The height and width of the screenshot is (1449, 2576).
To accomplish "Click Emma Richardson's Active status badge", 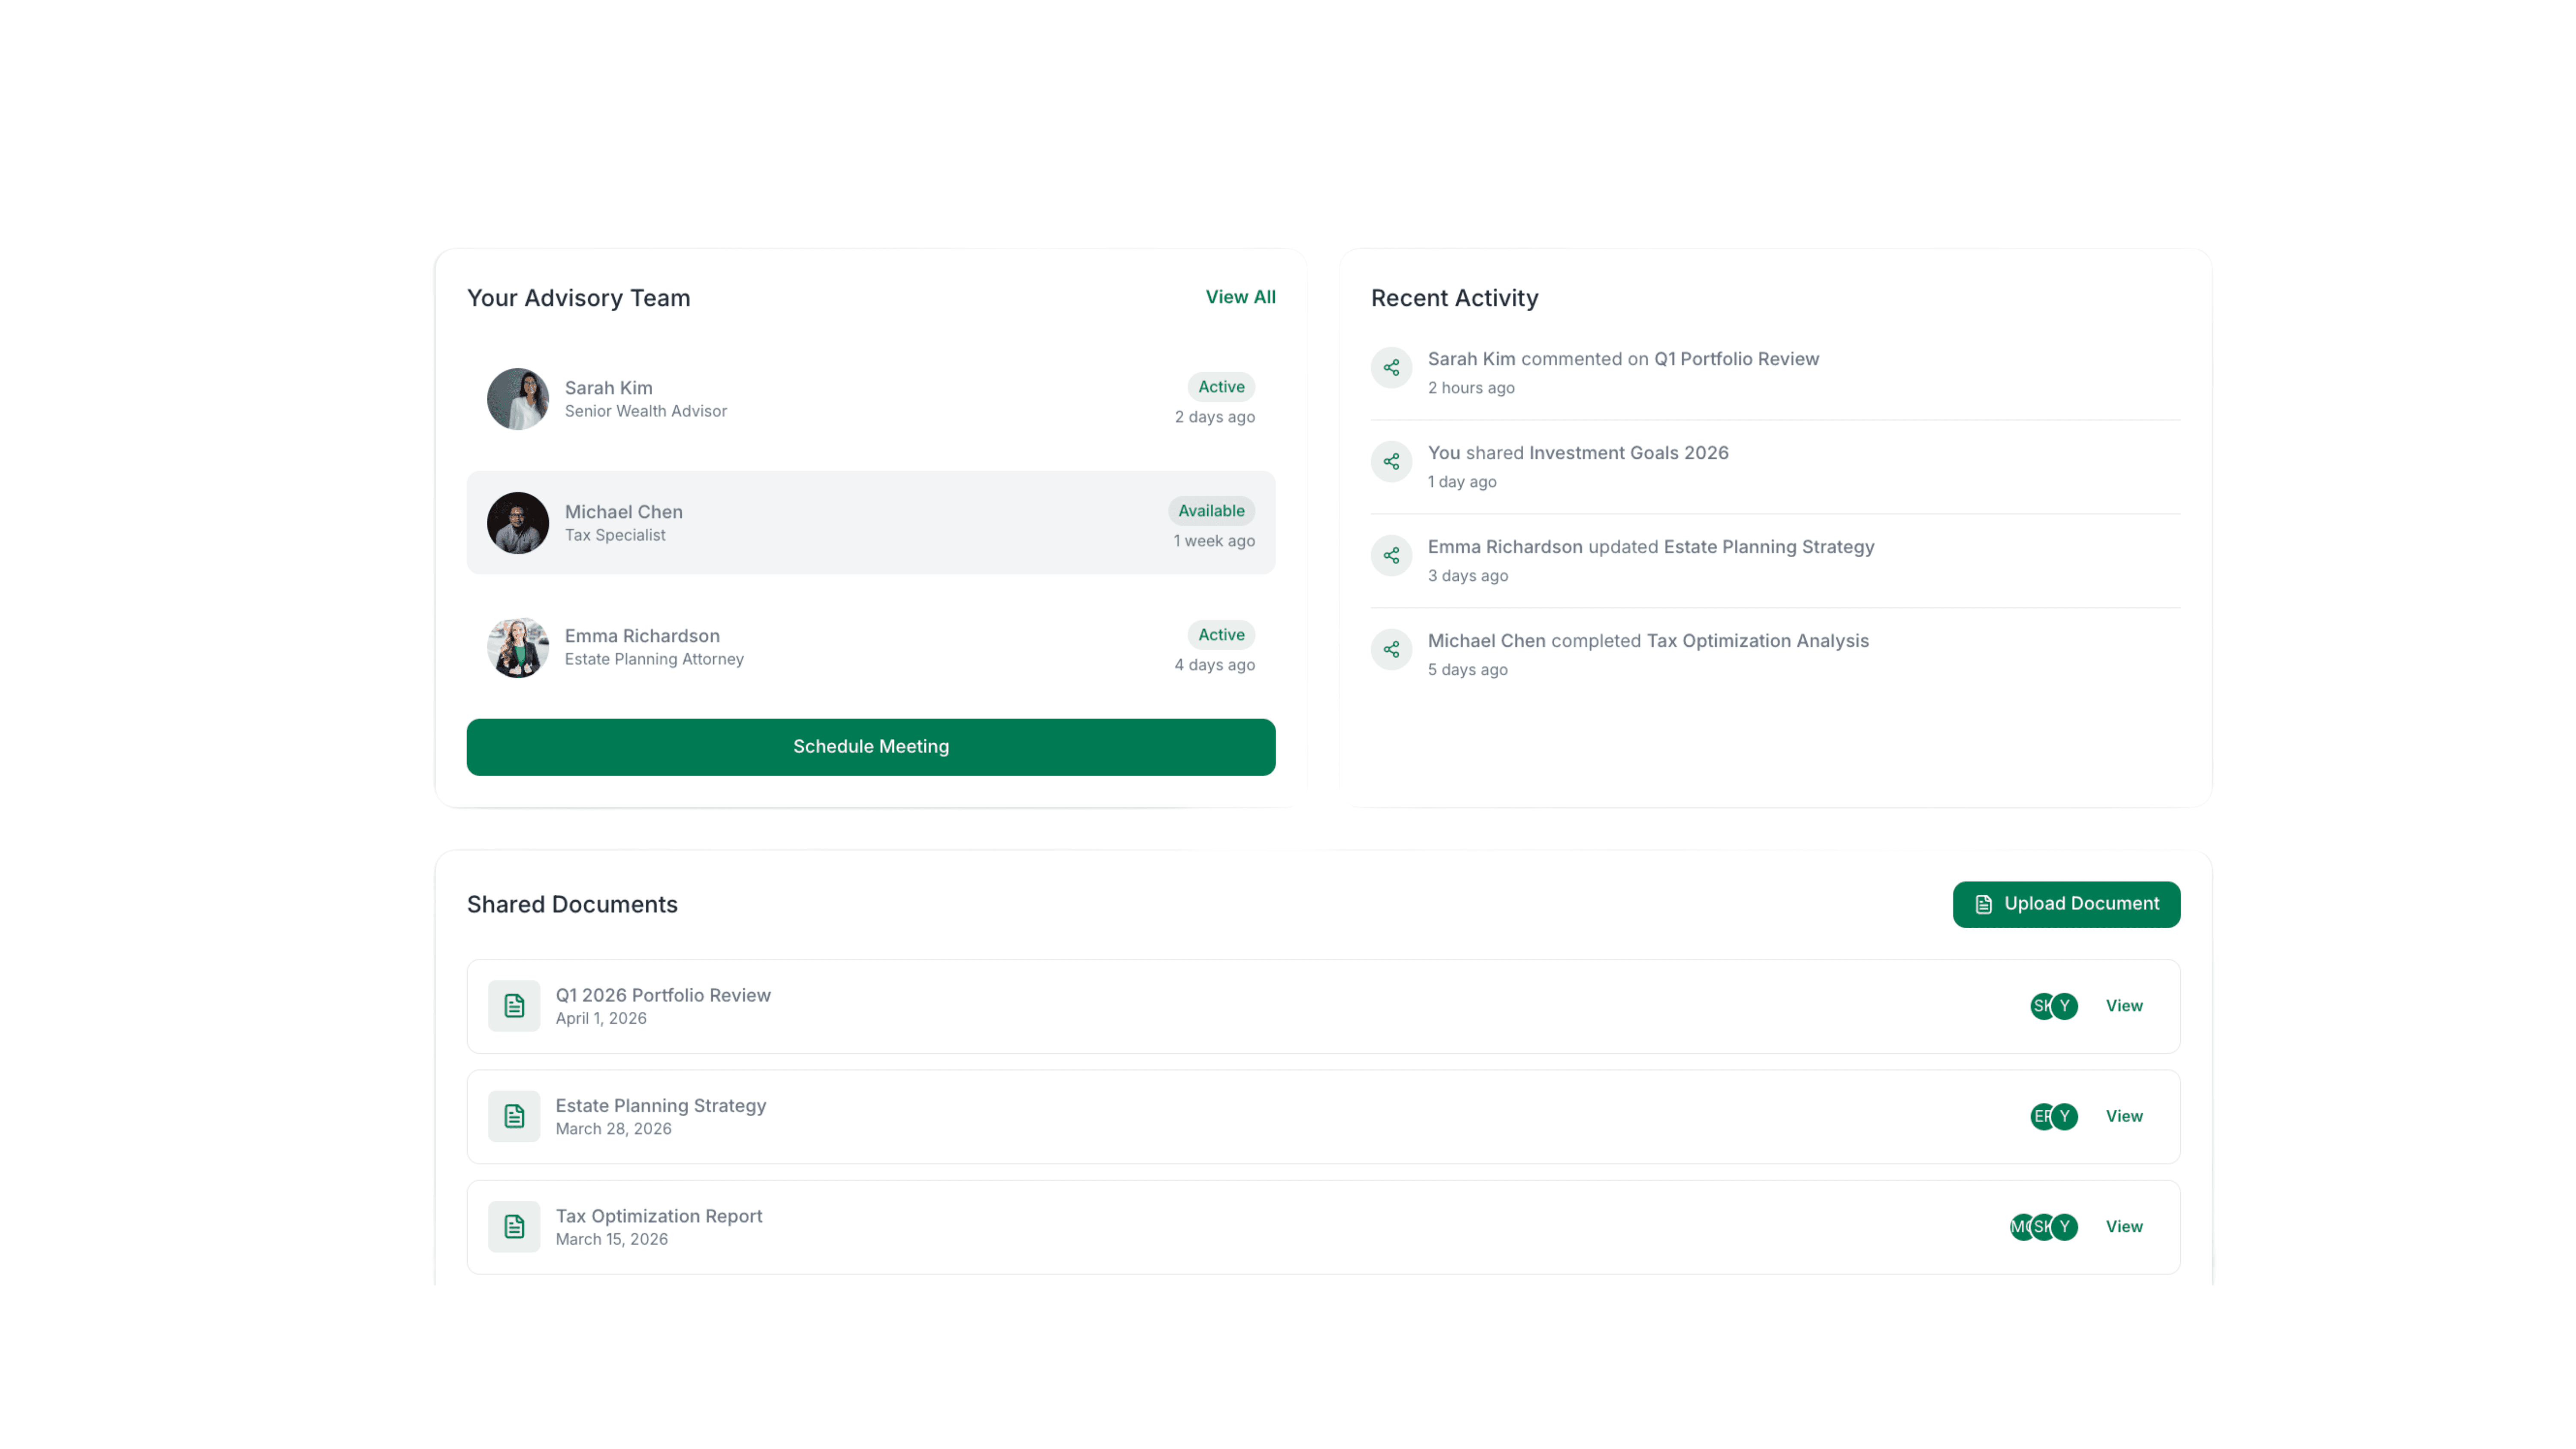I will pos(1221,635).
